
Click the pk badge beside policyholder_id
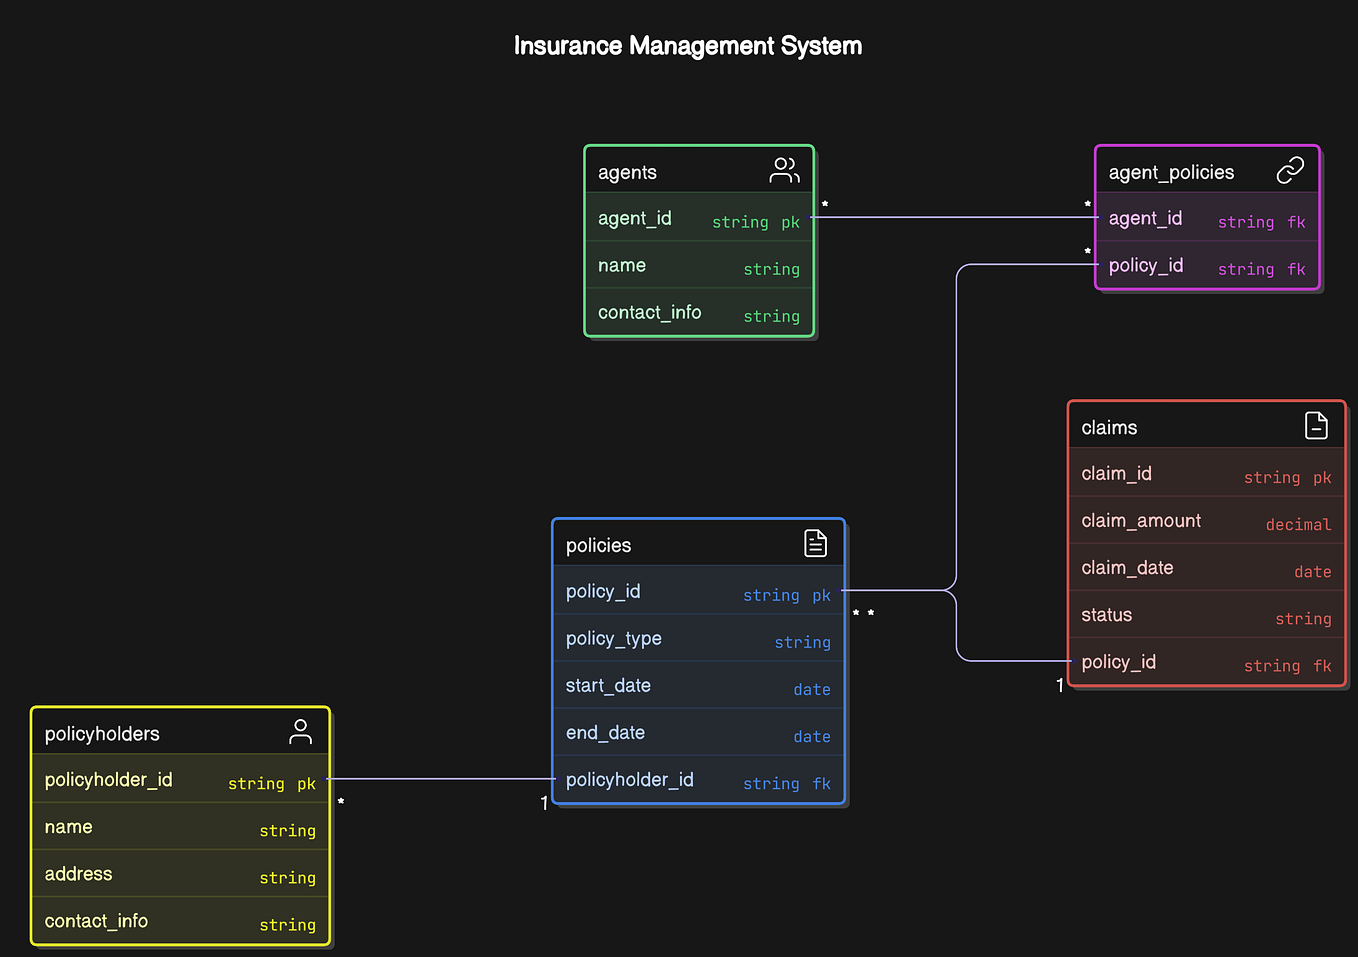click(x=306, y=784)
